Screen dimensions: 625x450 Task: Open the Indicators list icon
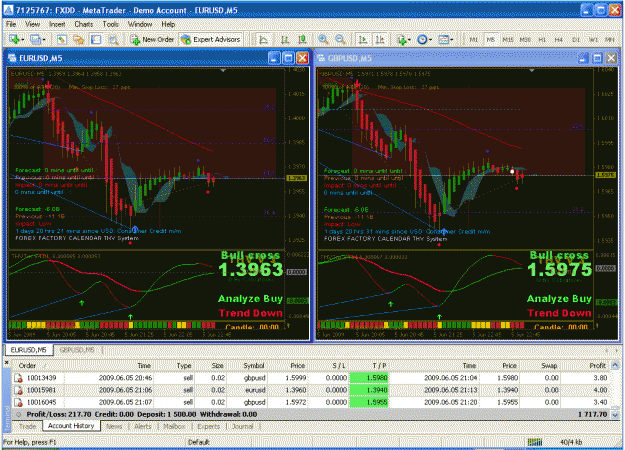coord(402,39)
